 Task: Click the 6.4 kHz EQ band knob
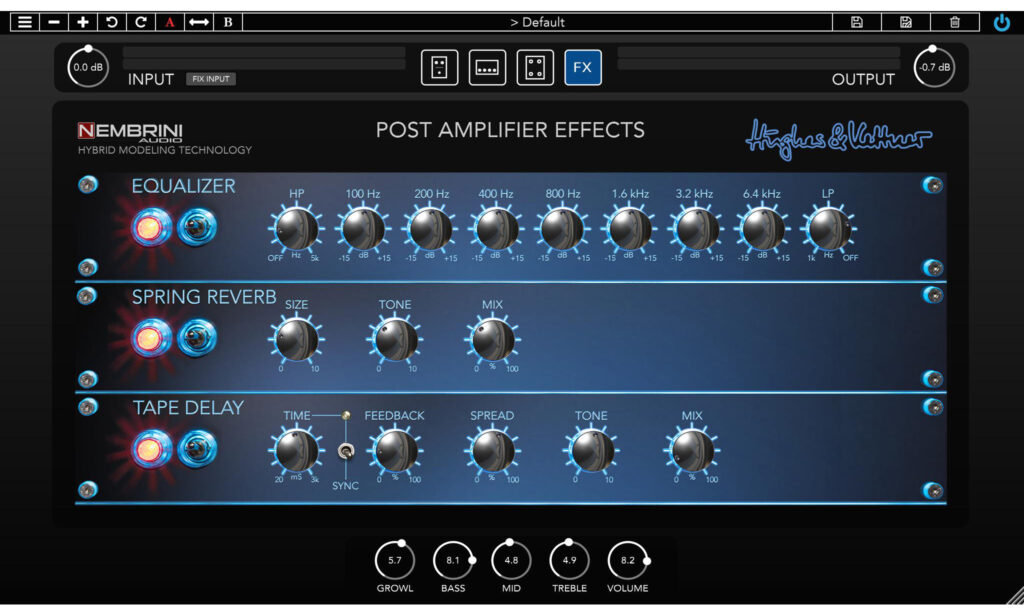(x=762, y=229)
